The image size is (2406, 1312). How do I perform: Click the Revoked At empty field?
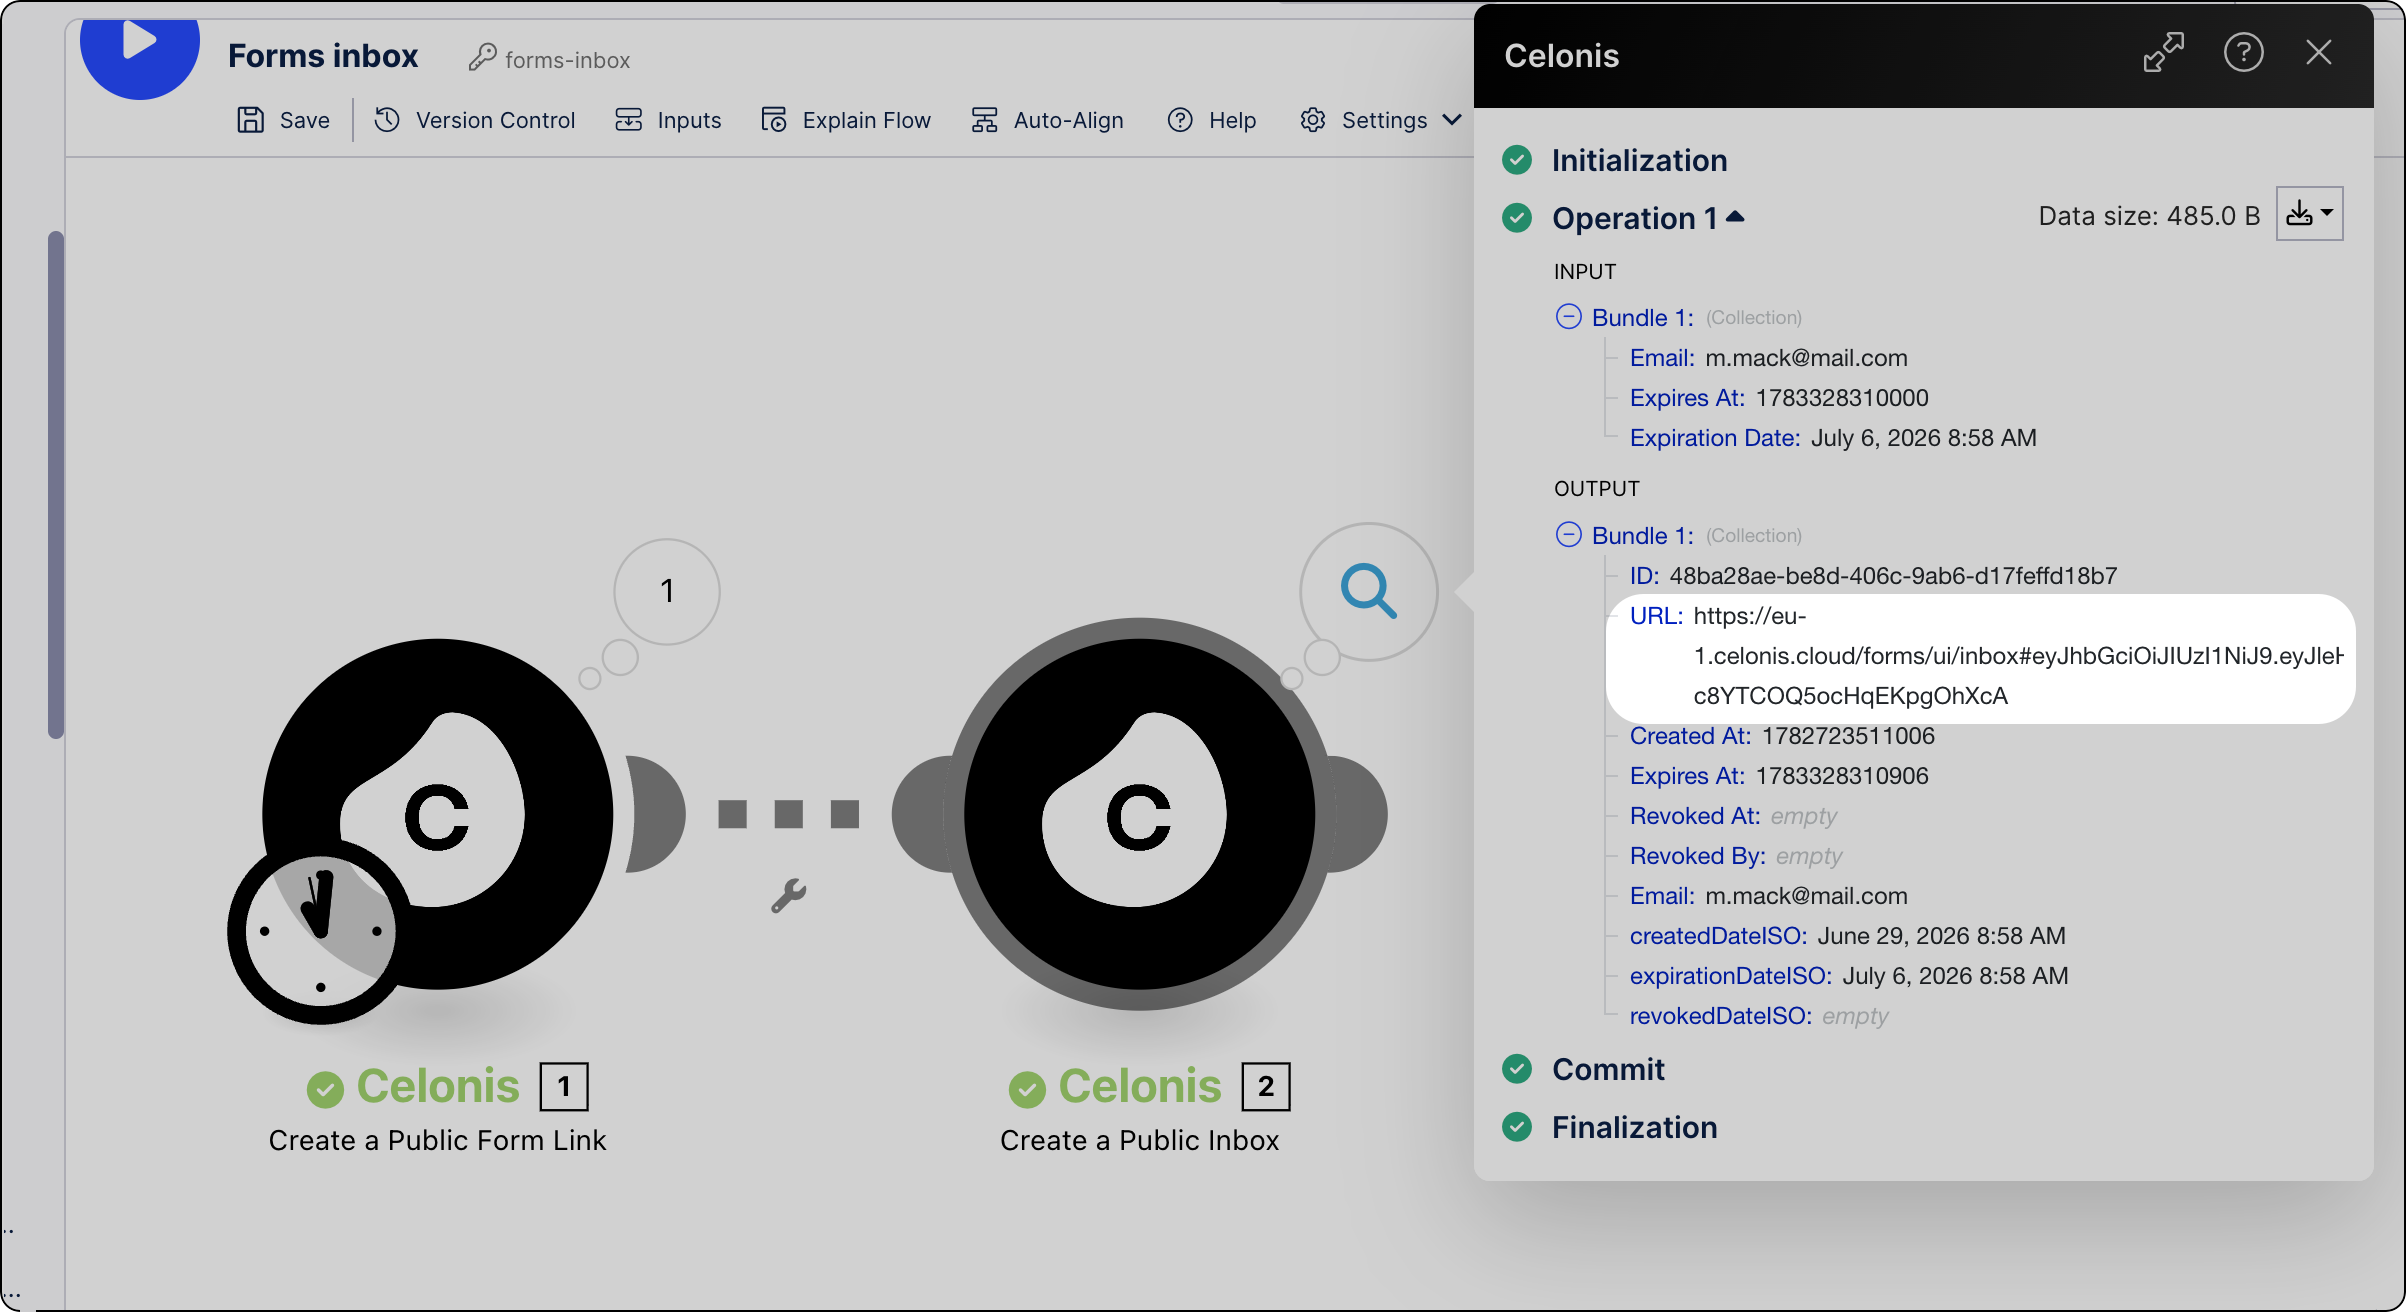click(x=1803, y=816)
